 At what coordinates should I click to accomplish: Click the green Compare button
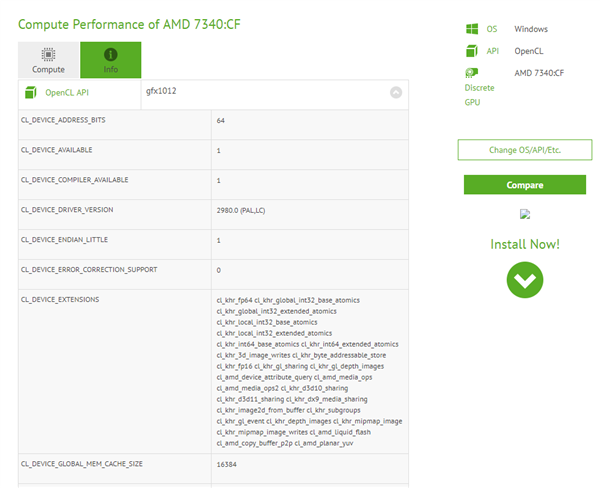(x=525, y=185)
